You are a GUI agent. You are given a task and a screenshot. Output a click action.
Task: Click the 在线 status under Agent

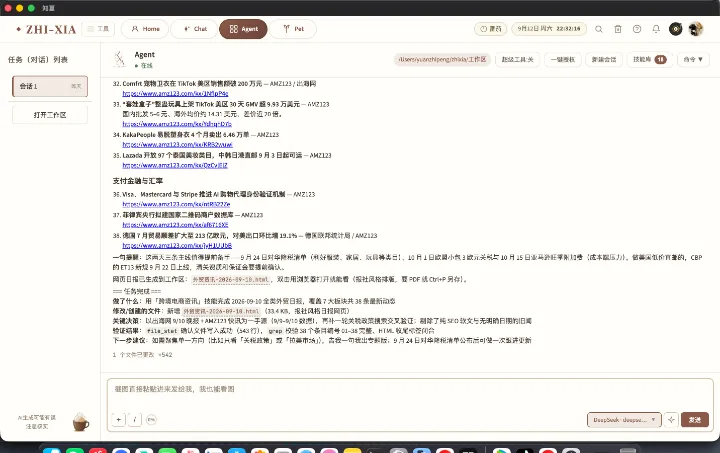pyautogui.click(x=144, y=66)
